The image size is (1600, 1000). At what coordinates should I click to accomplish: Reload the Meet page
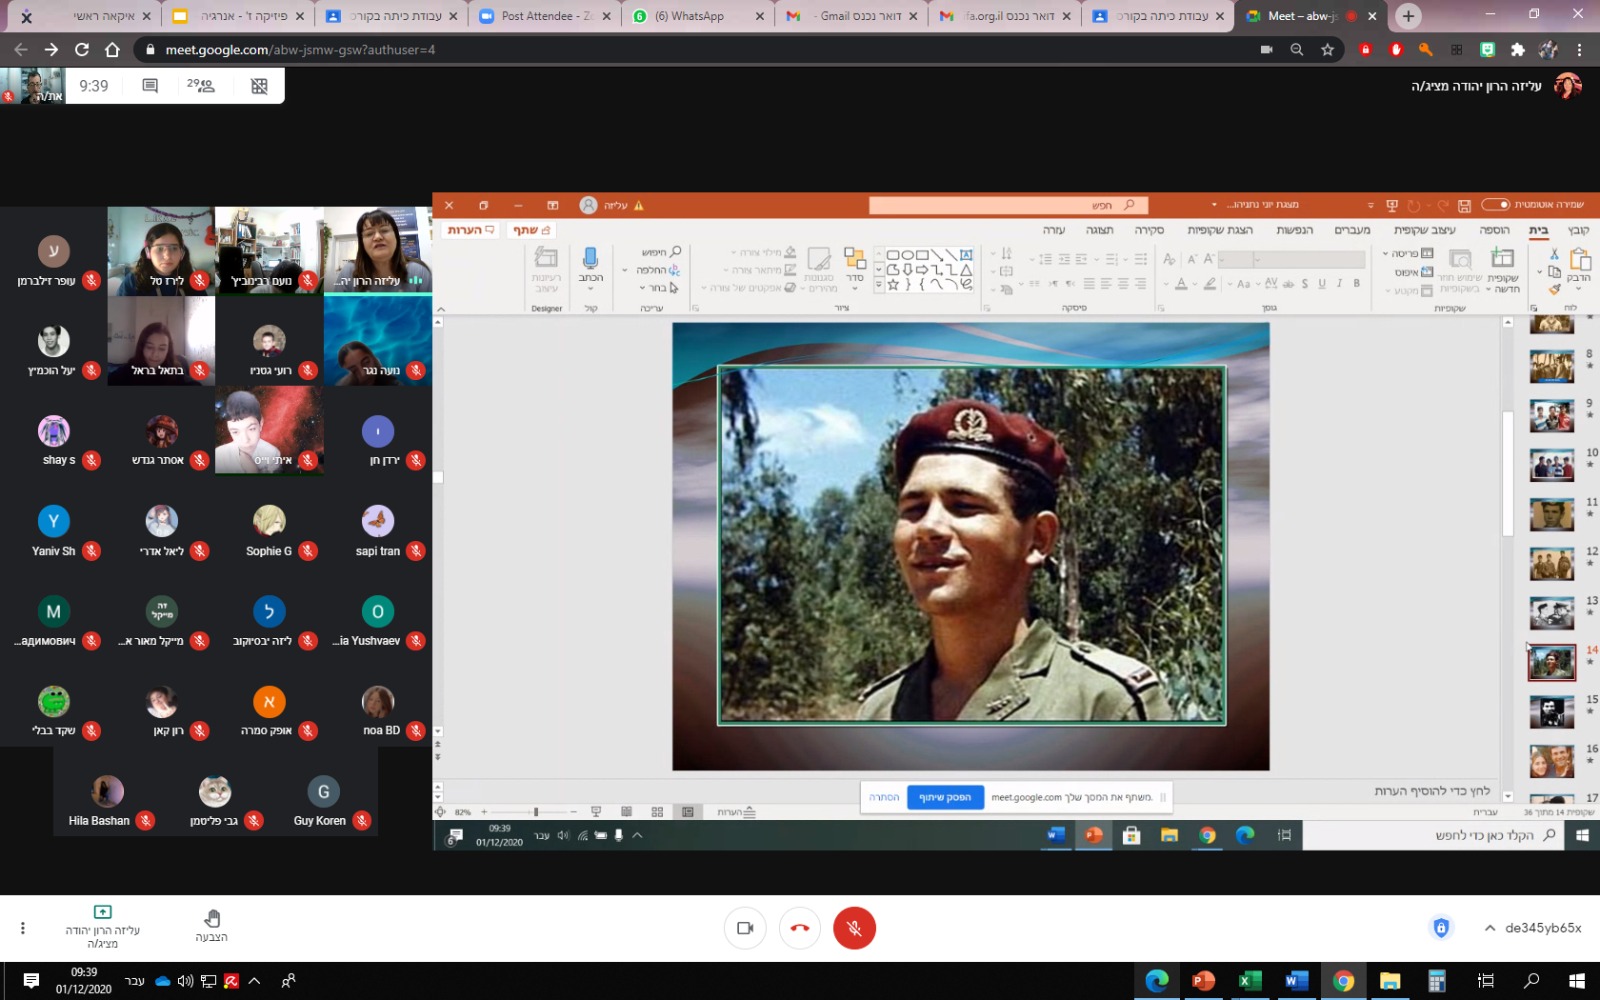pyautogui.click(x=82, y=49)
